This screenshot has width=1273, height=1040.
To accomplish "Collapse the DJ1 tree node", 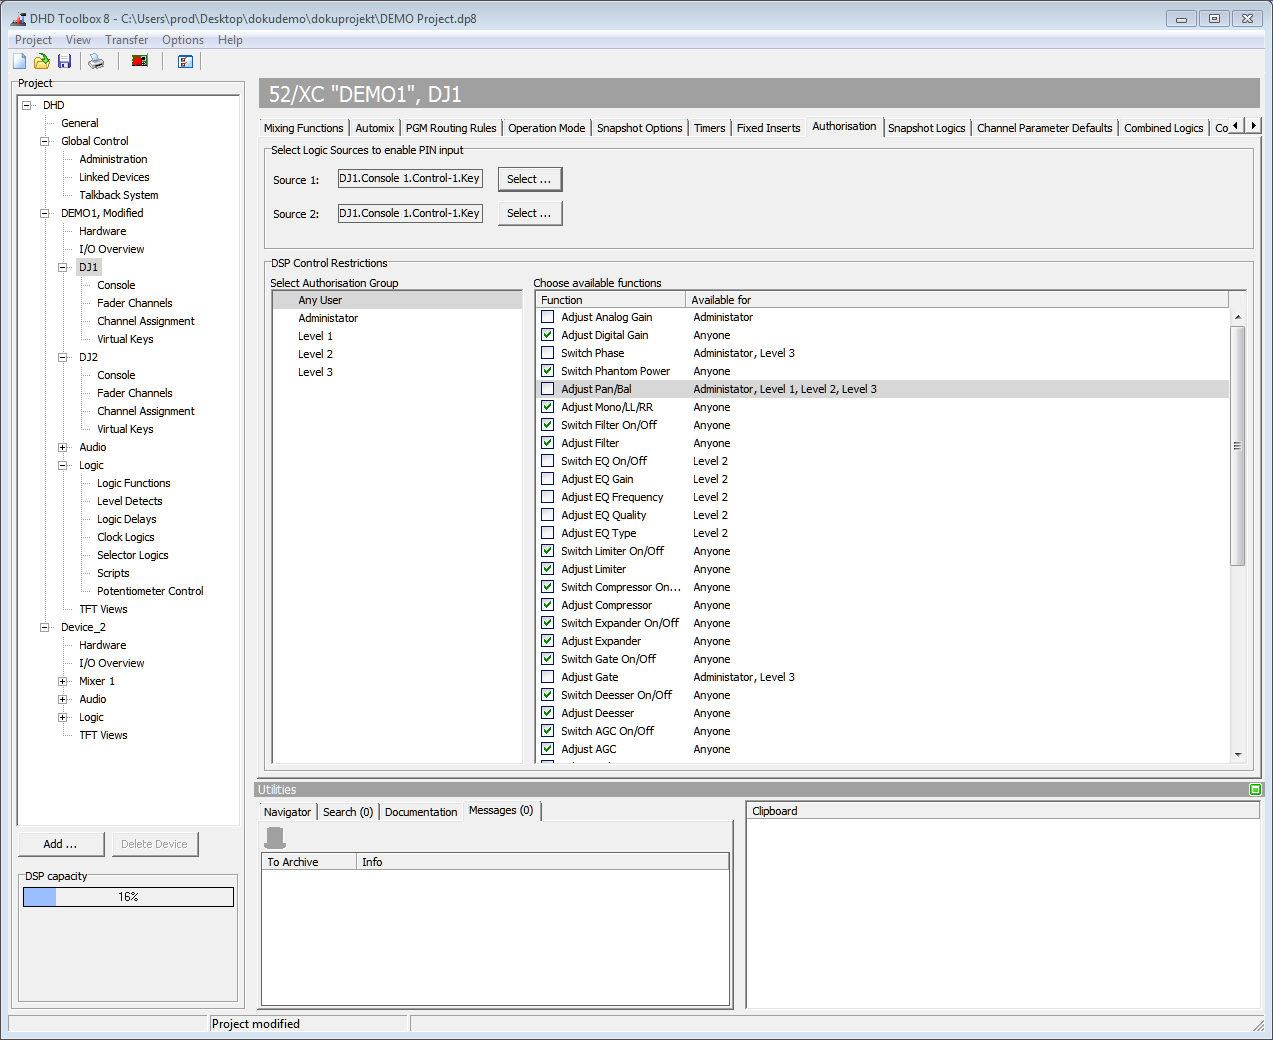I will point(62,267).
